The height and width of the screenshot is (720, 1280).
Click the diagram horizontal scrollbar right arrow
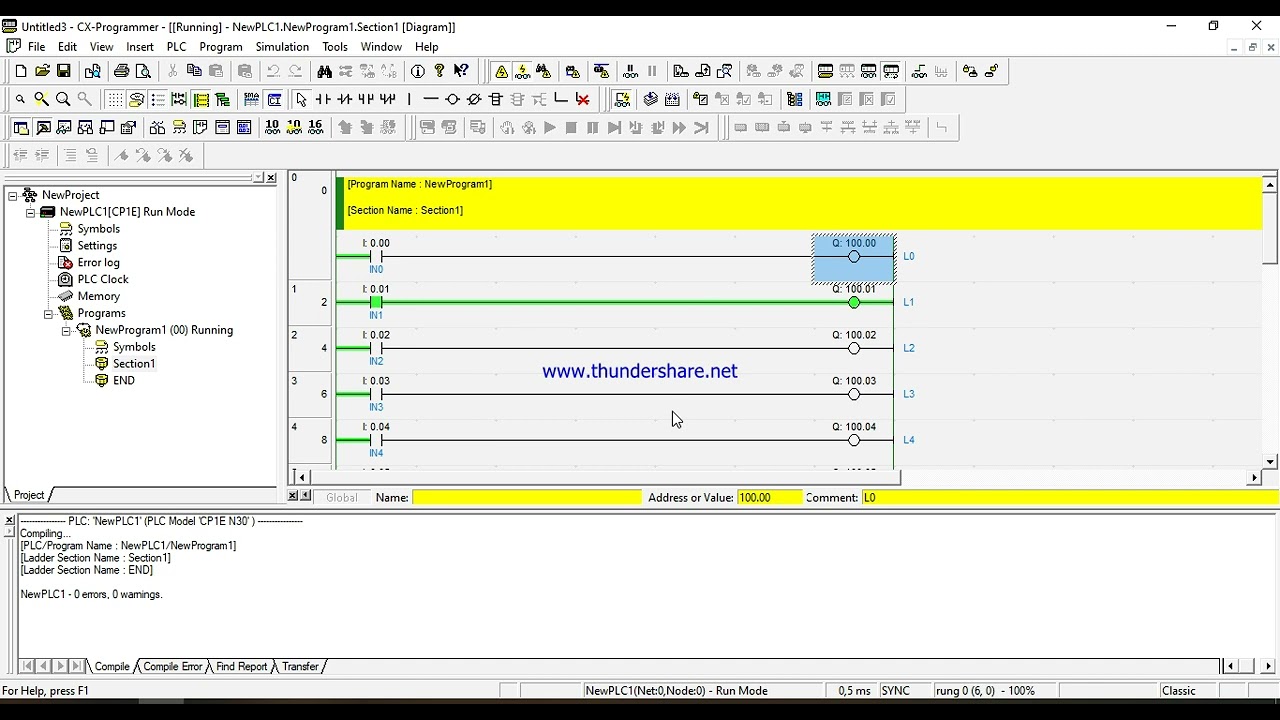pos(1254,478)
